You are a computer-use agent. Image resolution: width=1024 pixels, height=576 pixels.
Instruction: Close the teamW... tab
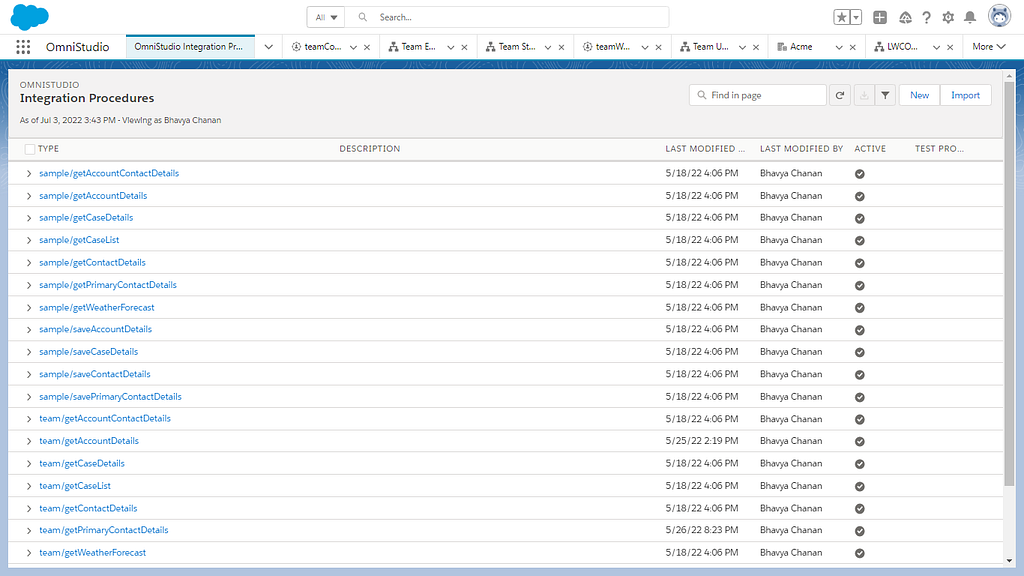point(658,47)
